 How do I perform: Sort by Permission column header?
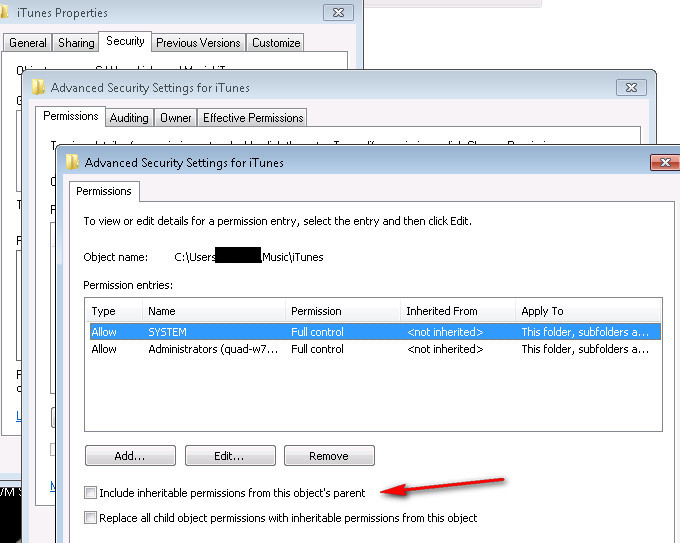(x=343, y=311)
